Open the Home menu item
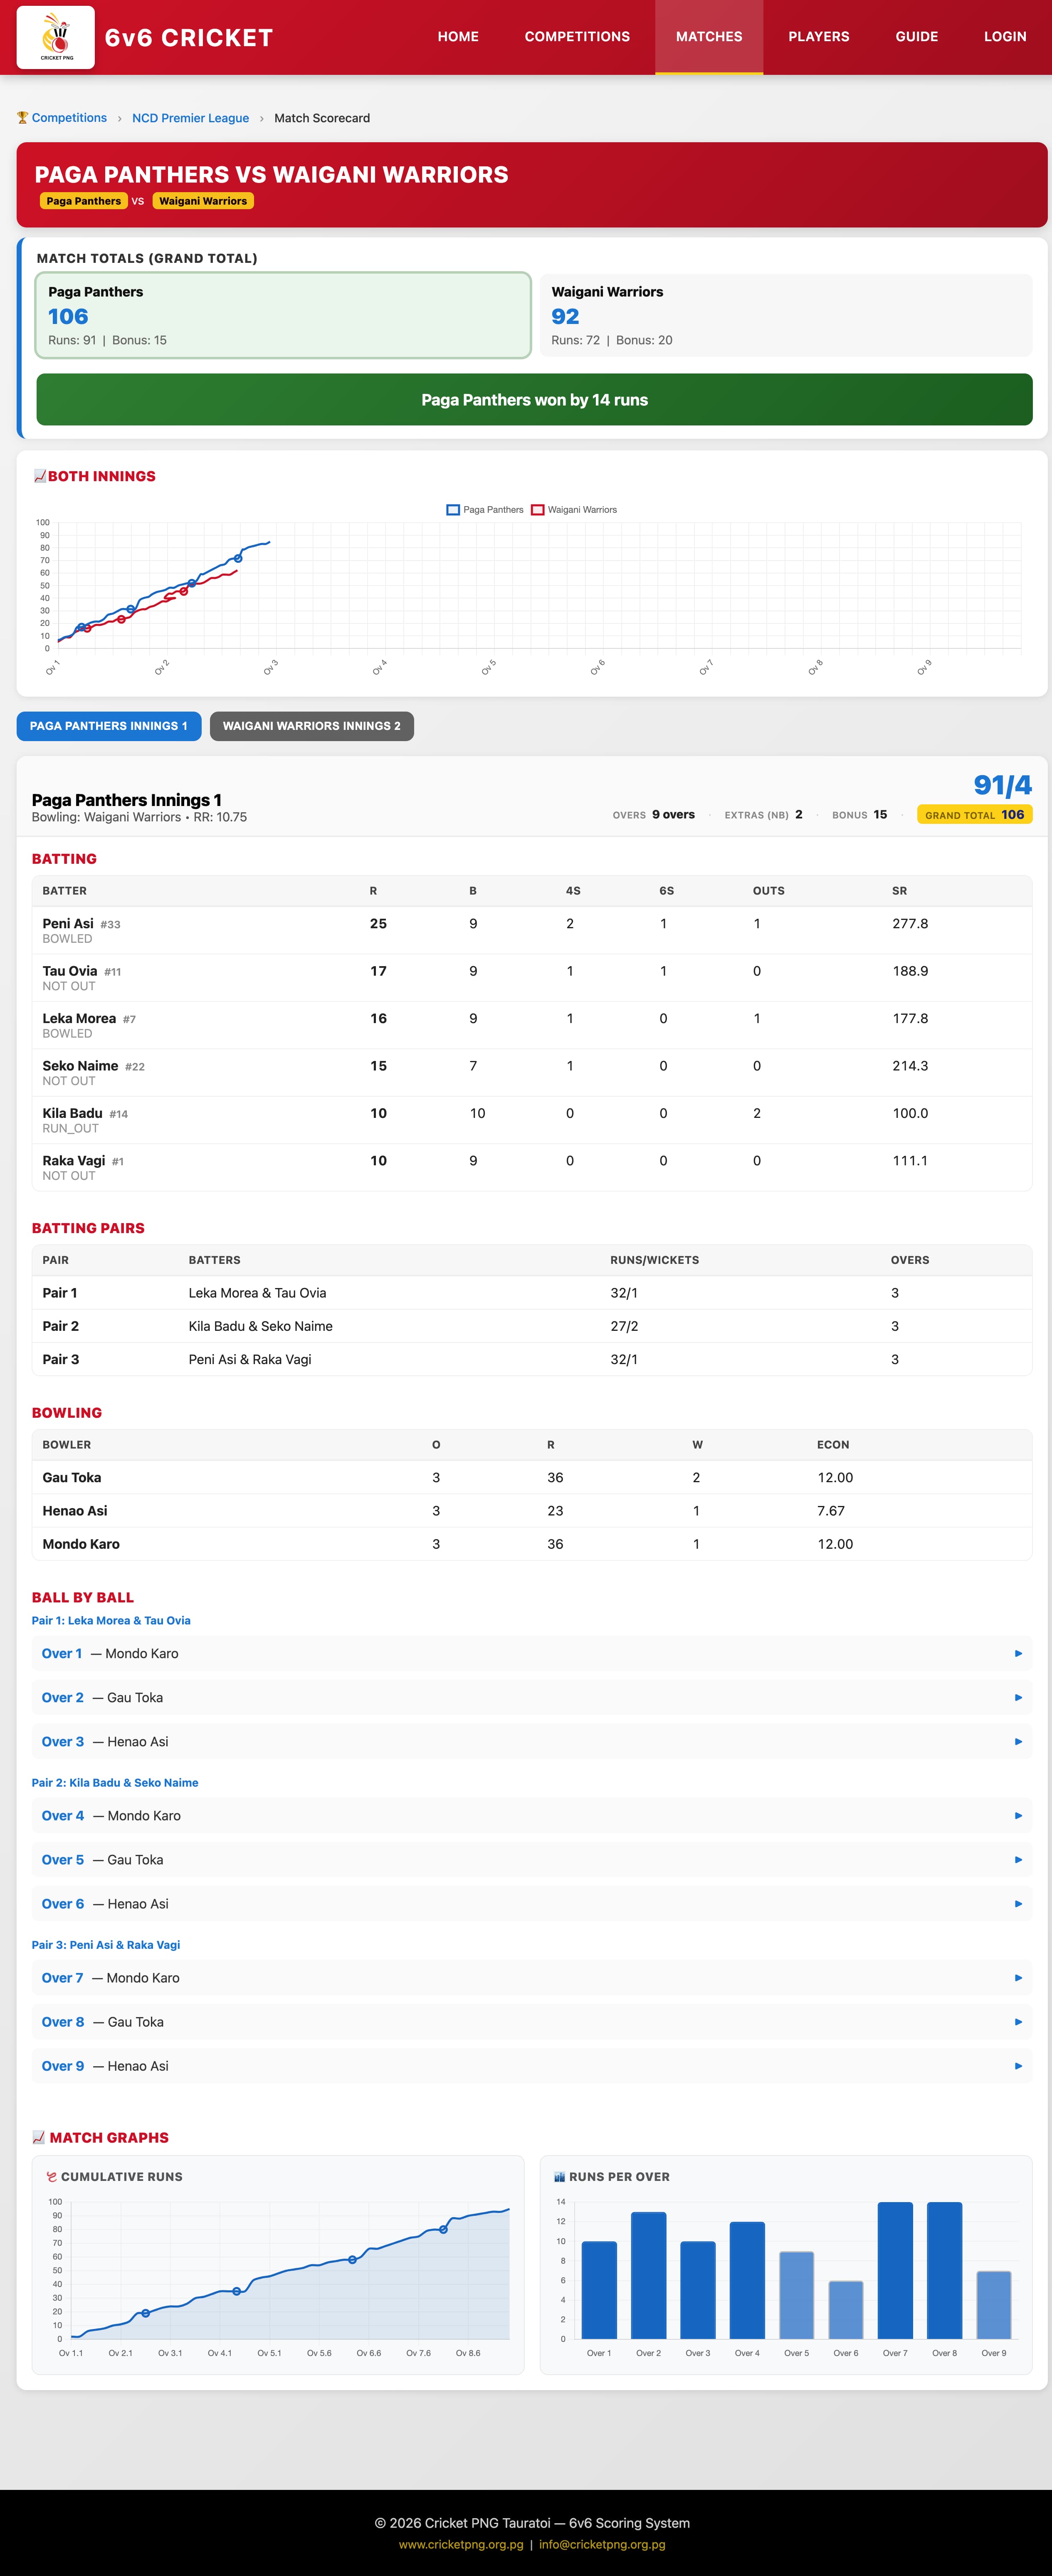Image resolution: width=1052 pixels, height=2576 pixels. [458, 37]
